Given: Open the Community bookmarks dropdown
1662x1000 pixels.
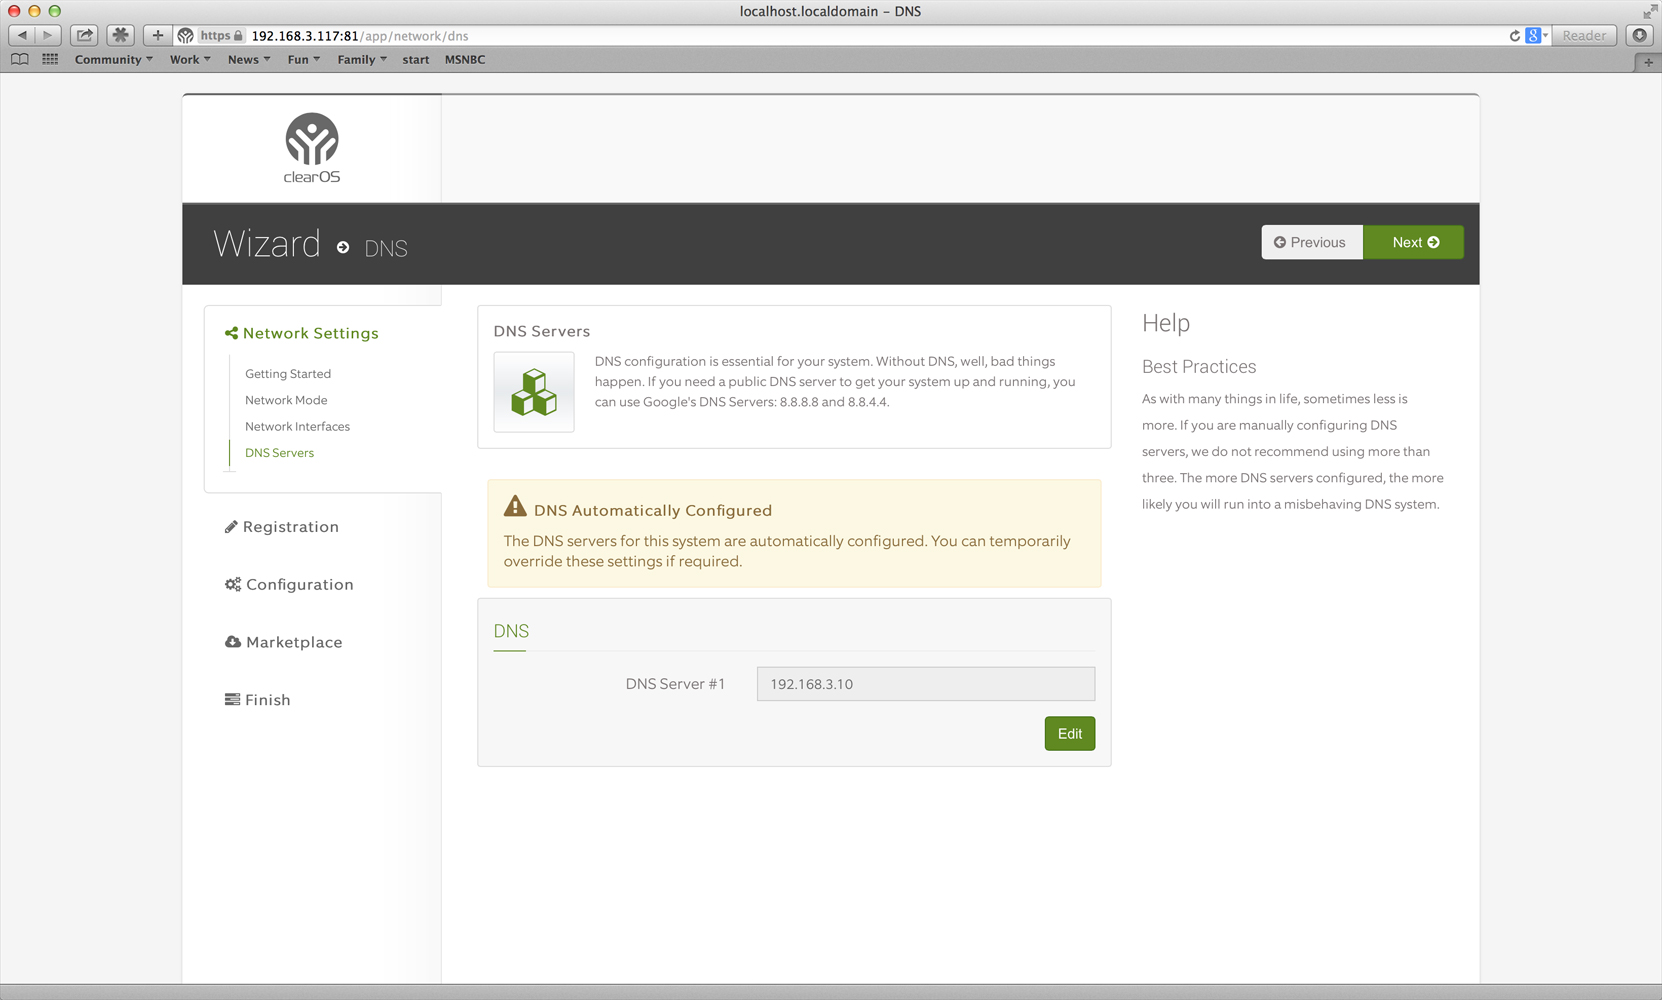Looking at the screenshot, I should tap(114, 60).
